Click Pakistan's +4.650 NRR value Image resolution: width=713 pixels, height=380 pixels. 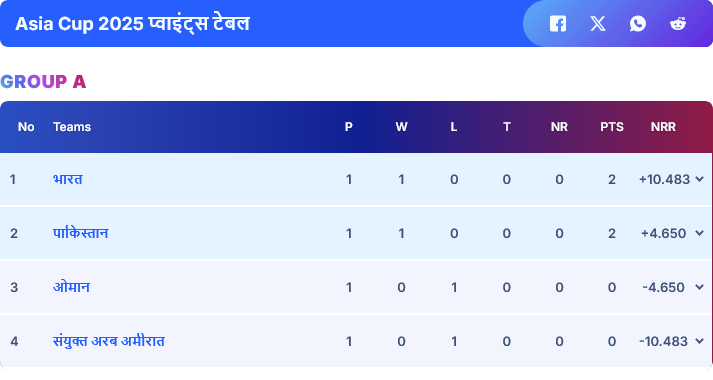[x=663, y=233]
